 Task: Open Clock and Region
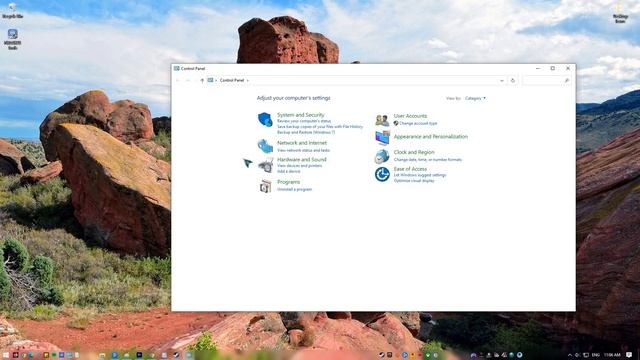click(x=414, y=152)
